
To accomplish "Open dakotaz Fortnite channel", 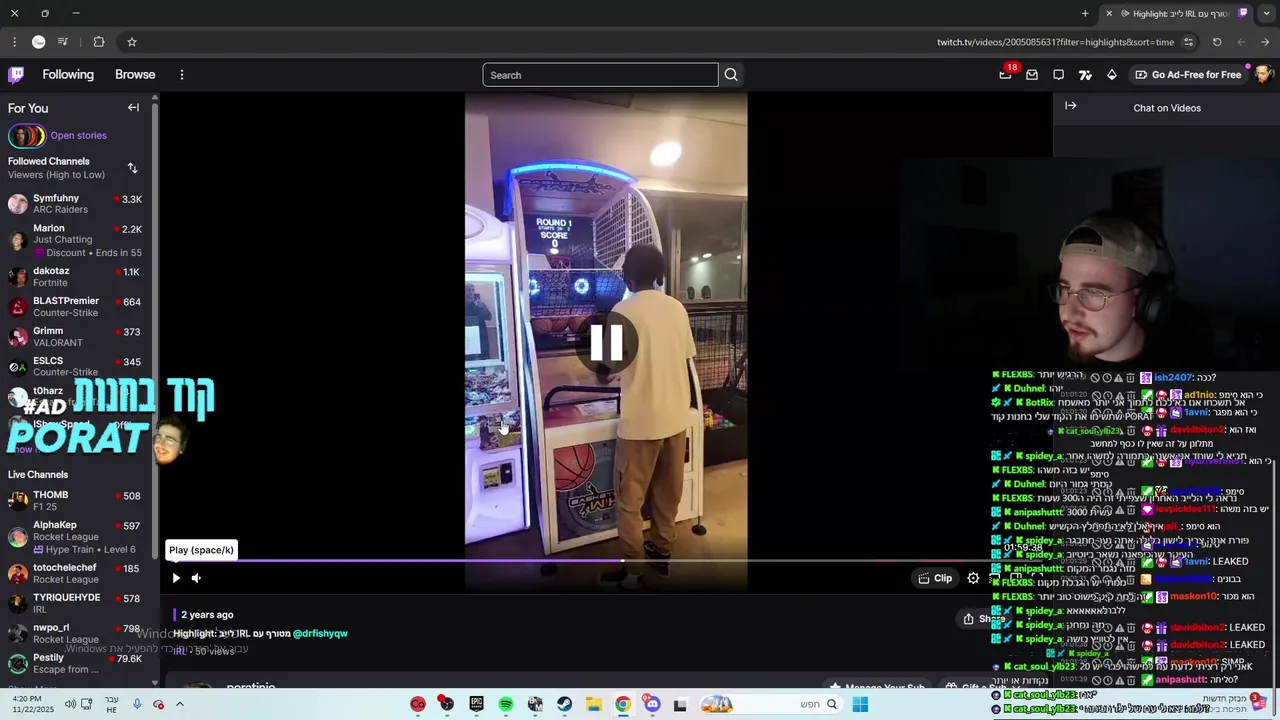I will [x=75, y=277].
